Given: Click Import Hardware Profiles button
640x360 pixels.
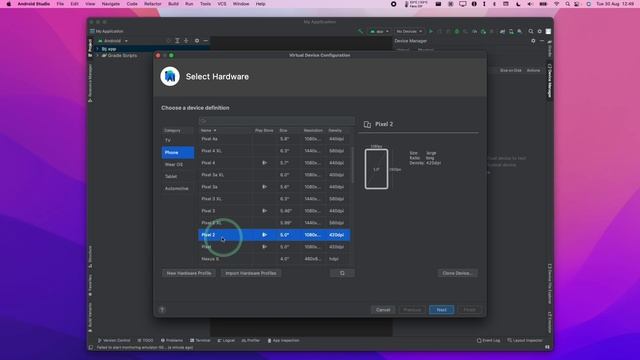Looking at the screenshot, I should pyautogui.click(x=251, y=273).
